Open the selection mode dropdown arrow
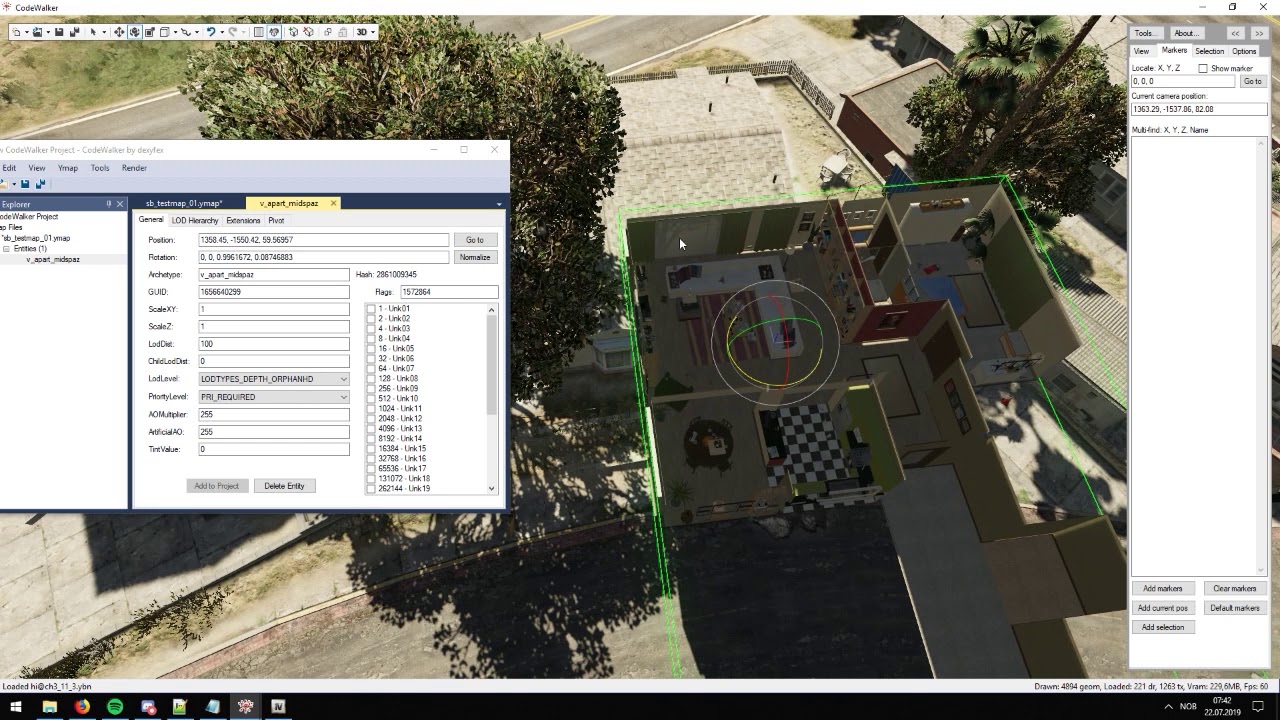 (x=104, y=32)
